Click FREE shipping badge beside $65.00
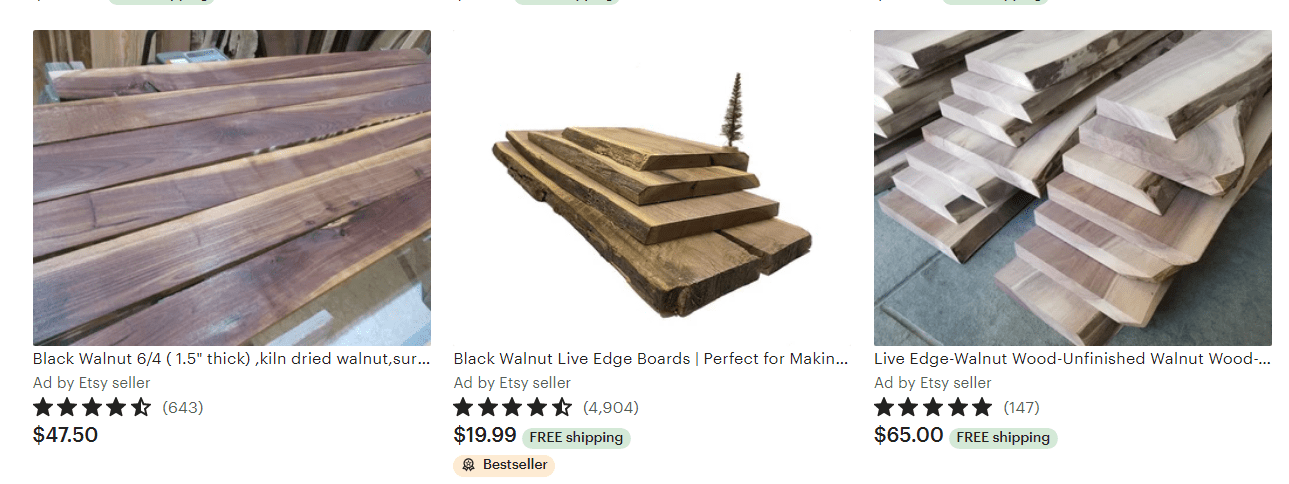This screenshot has height=484, width=1289. [1003, 437]
